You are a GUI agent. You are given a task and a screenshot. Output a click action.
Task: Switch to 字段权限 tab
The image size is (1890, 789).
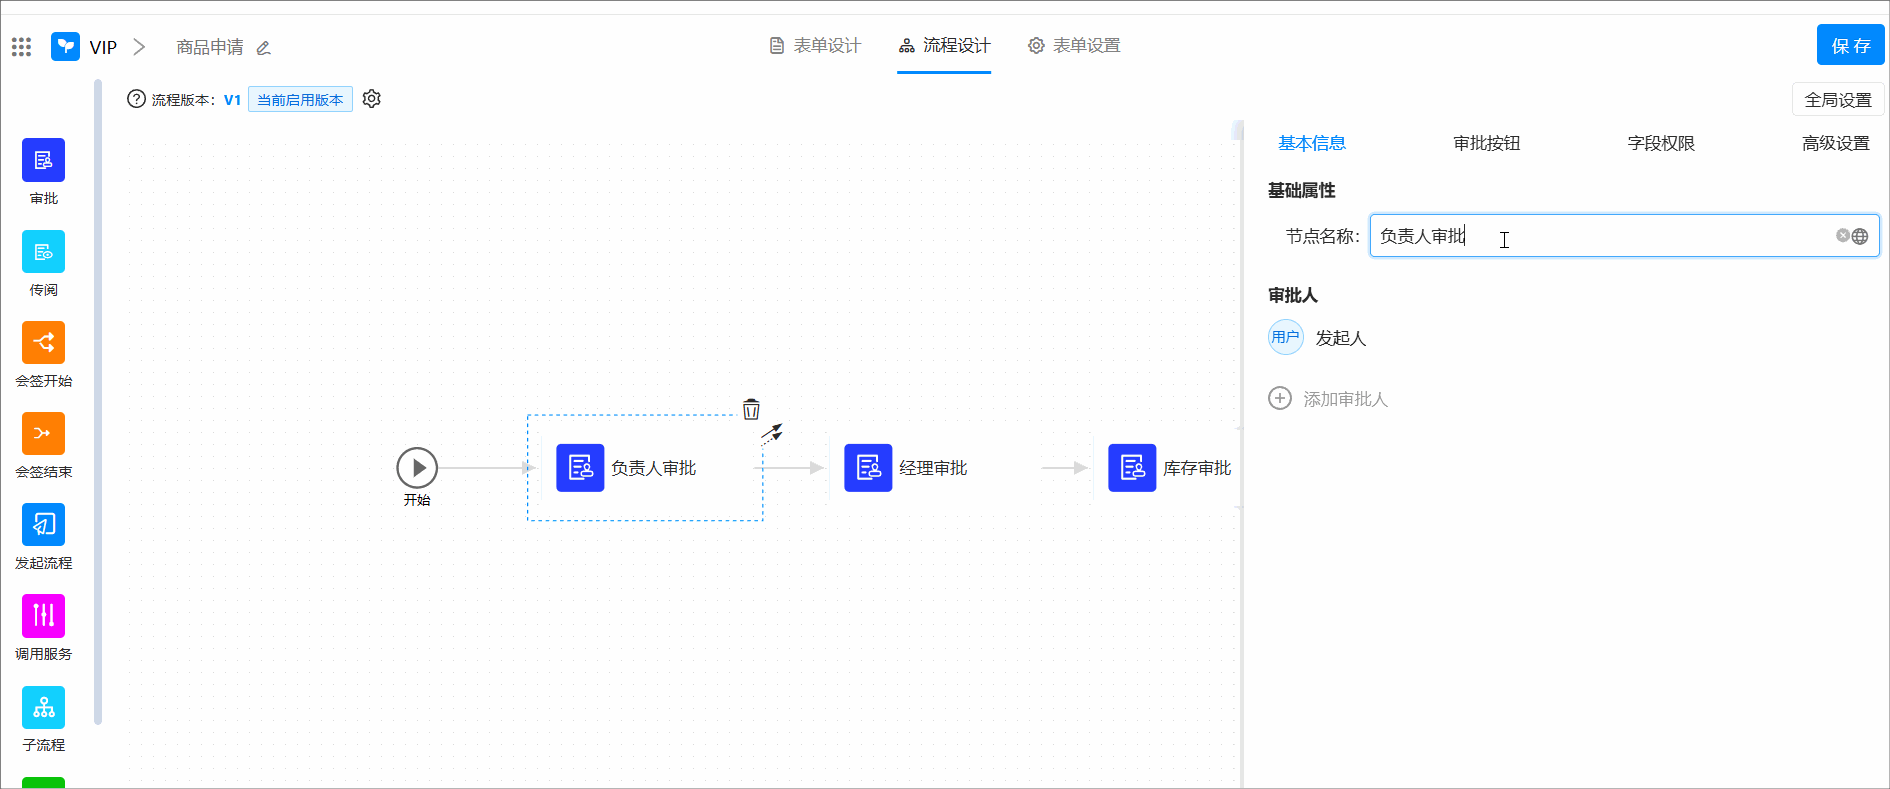click(x=1660, y=143)
